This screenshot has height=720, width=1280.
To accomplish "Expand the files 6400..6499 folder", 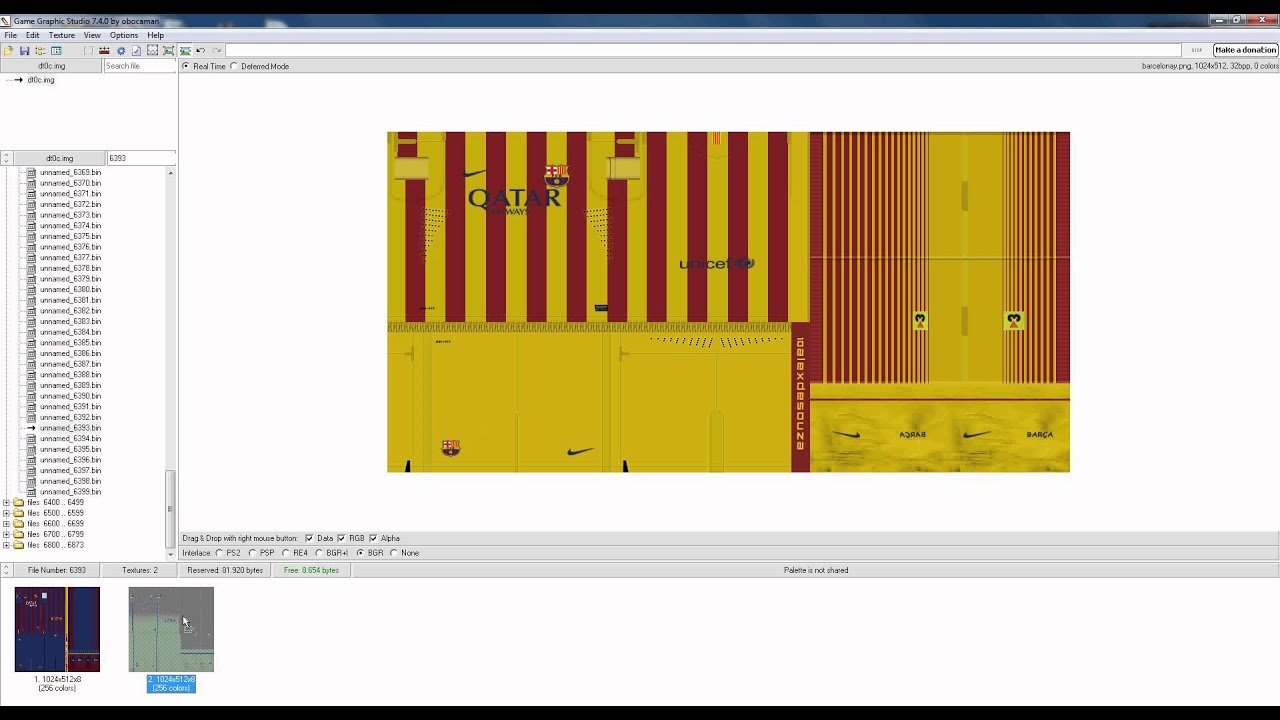I will pos(6,502).
